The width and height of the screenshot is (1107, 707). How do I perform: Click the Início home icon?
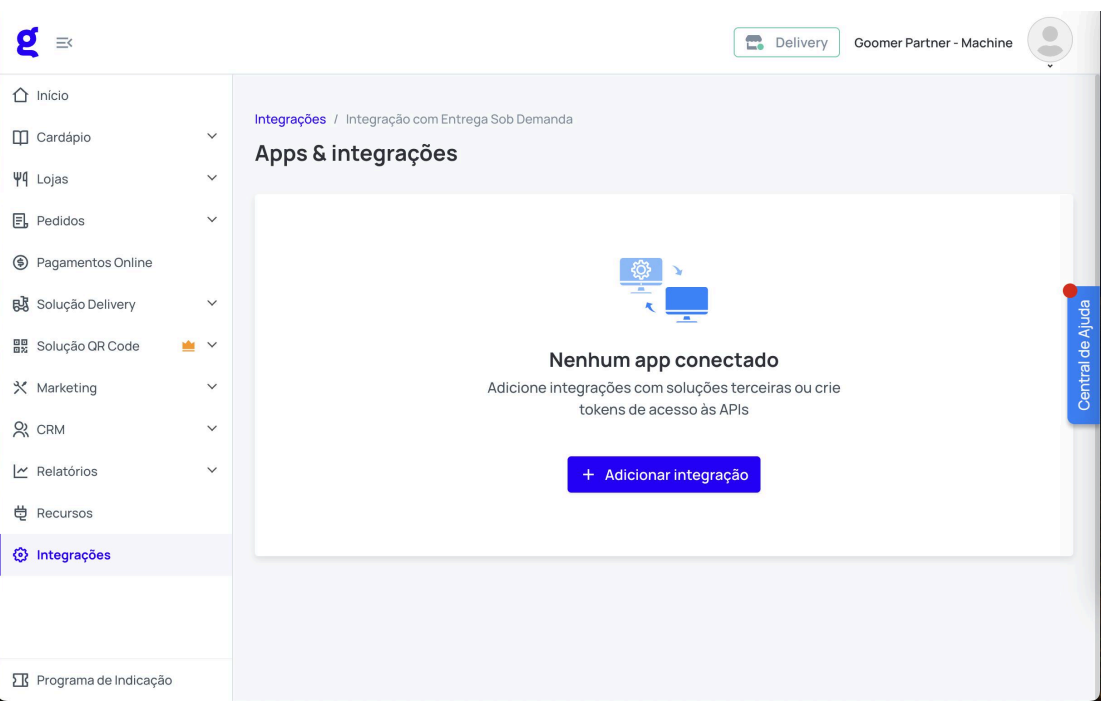20,96
